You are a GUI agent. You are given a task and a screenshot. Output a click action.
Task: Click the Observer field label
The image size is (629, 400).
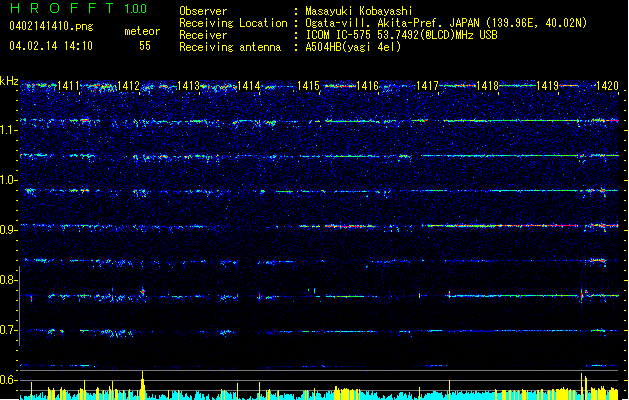[x=203, y=11]
